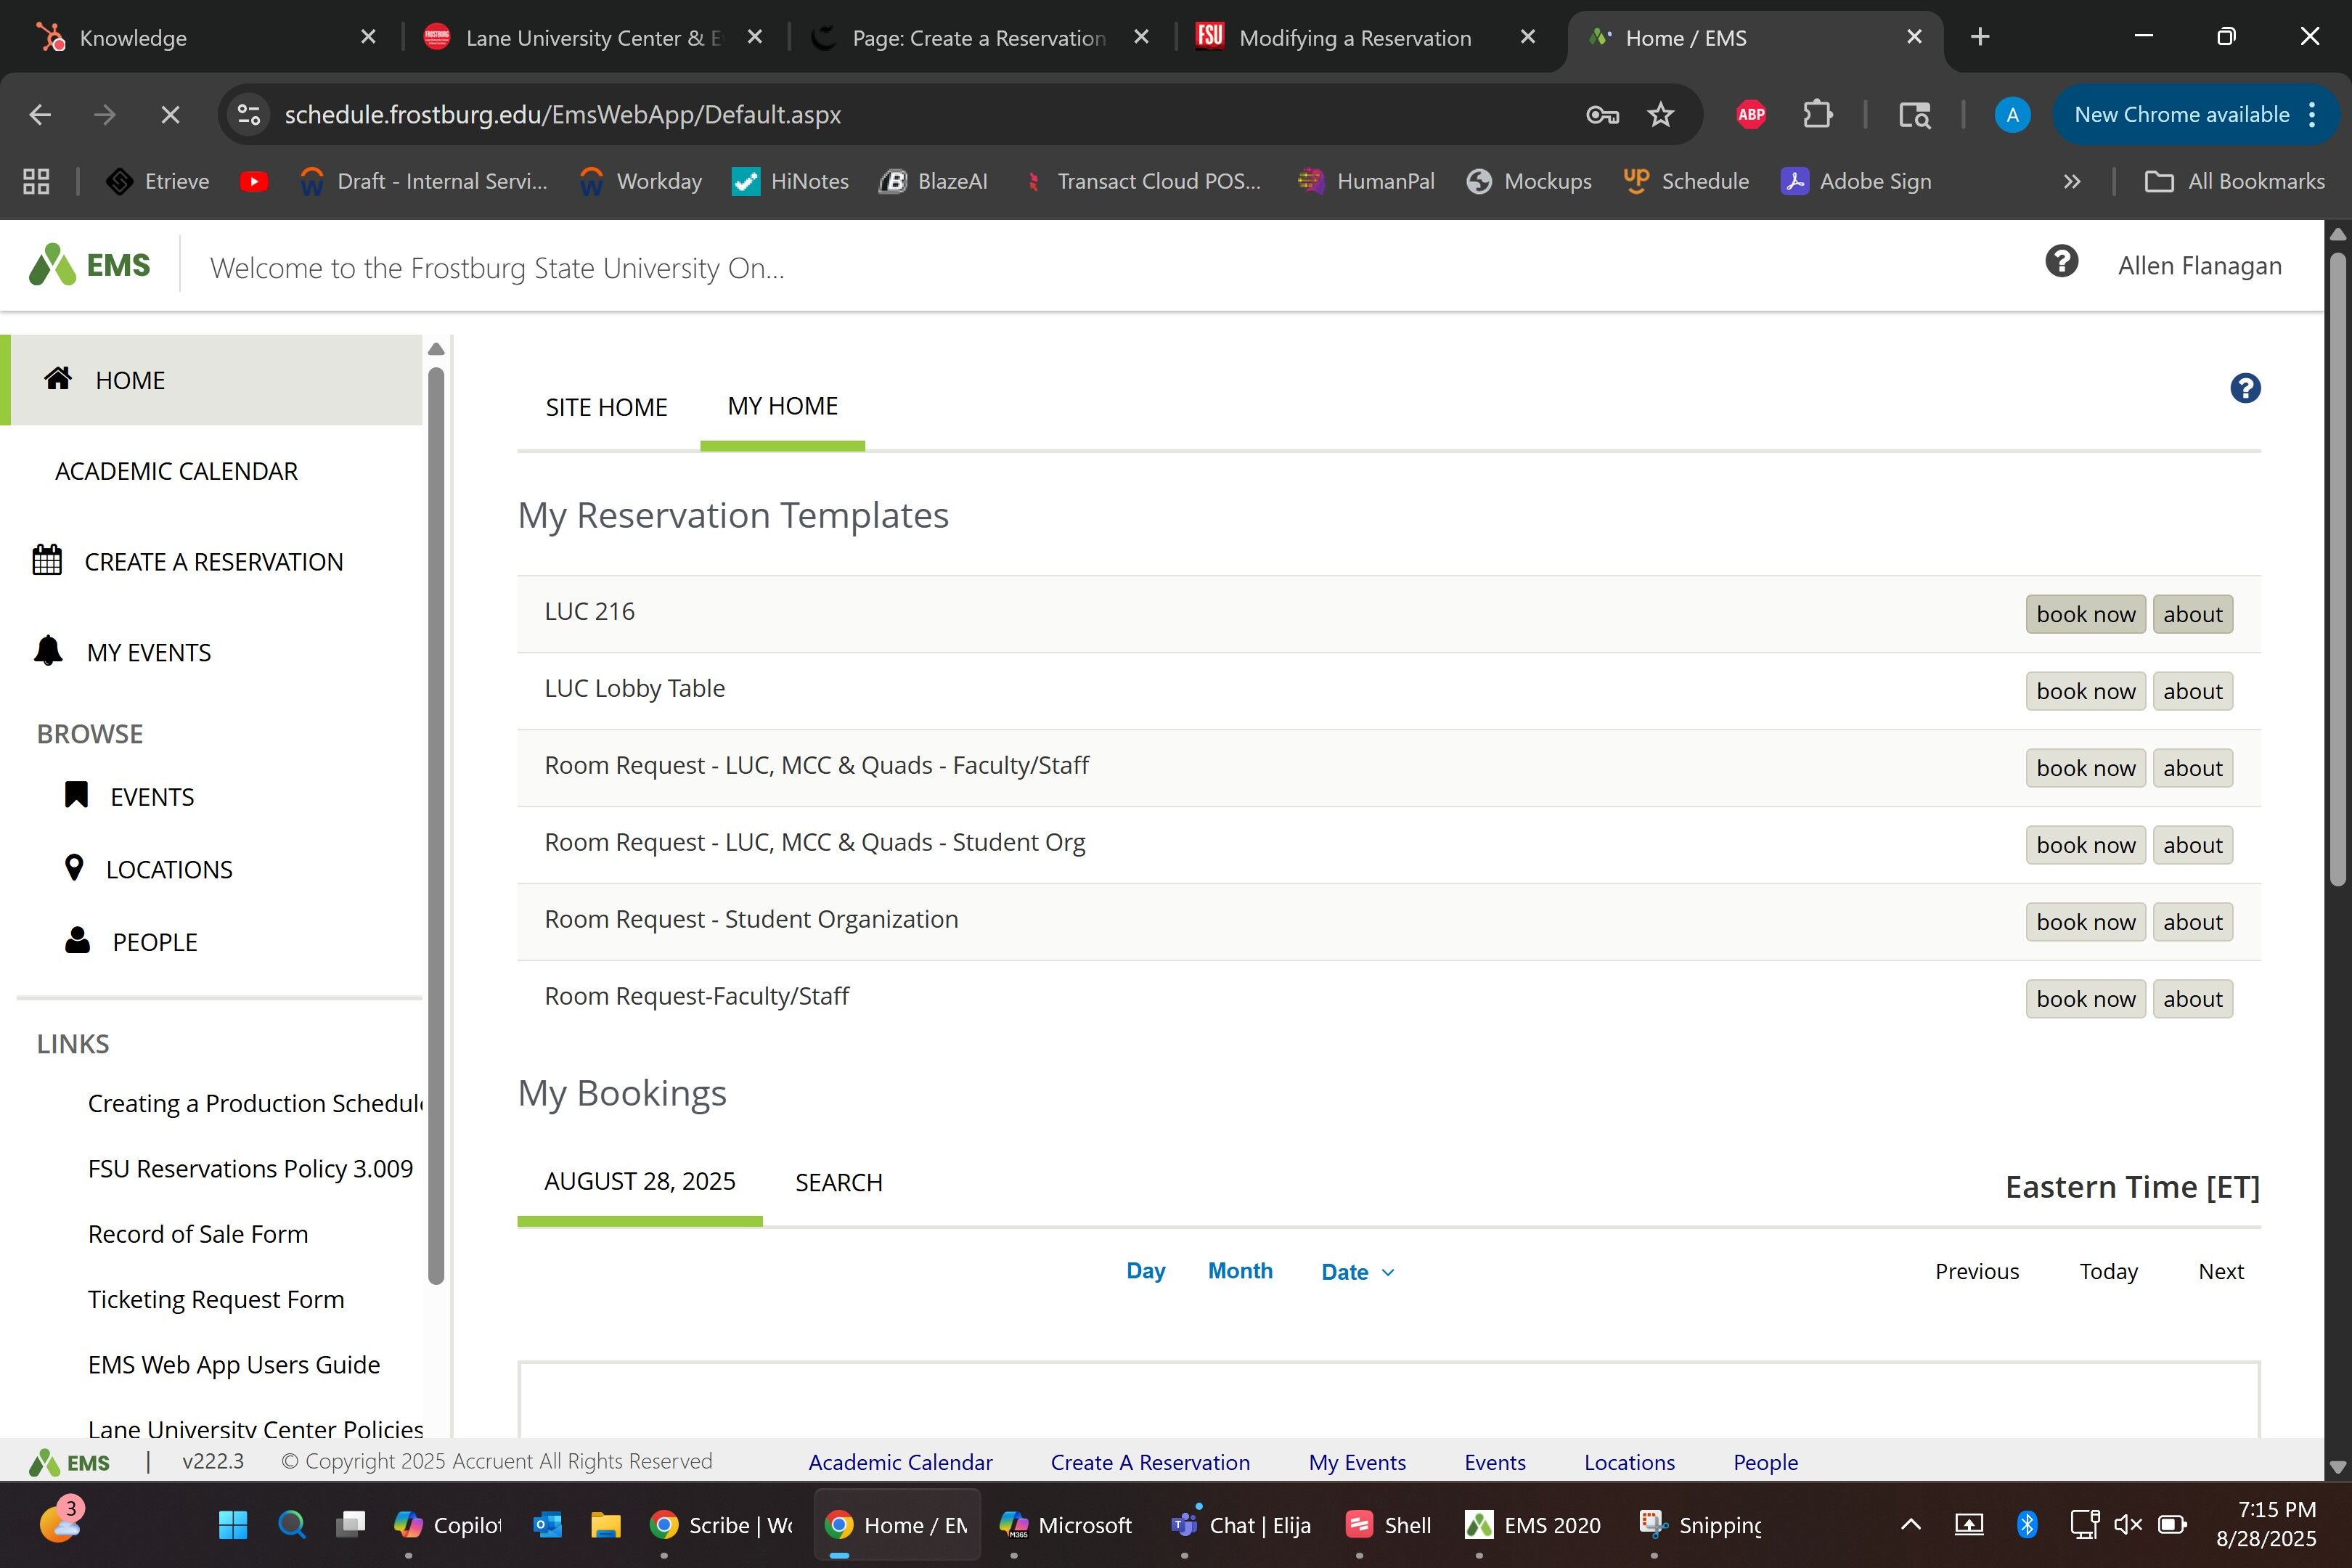2352x1568 pixels.
Task: Click the Create A Reservation calendar icon
Action: click(47, 560)
